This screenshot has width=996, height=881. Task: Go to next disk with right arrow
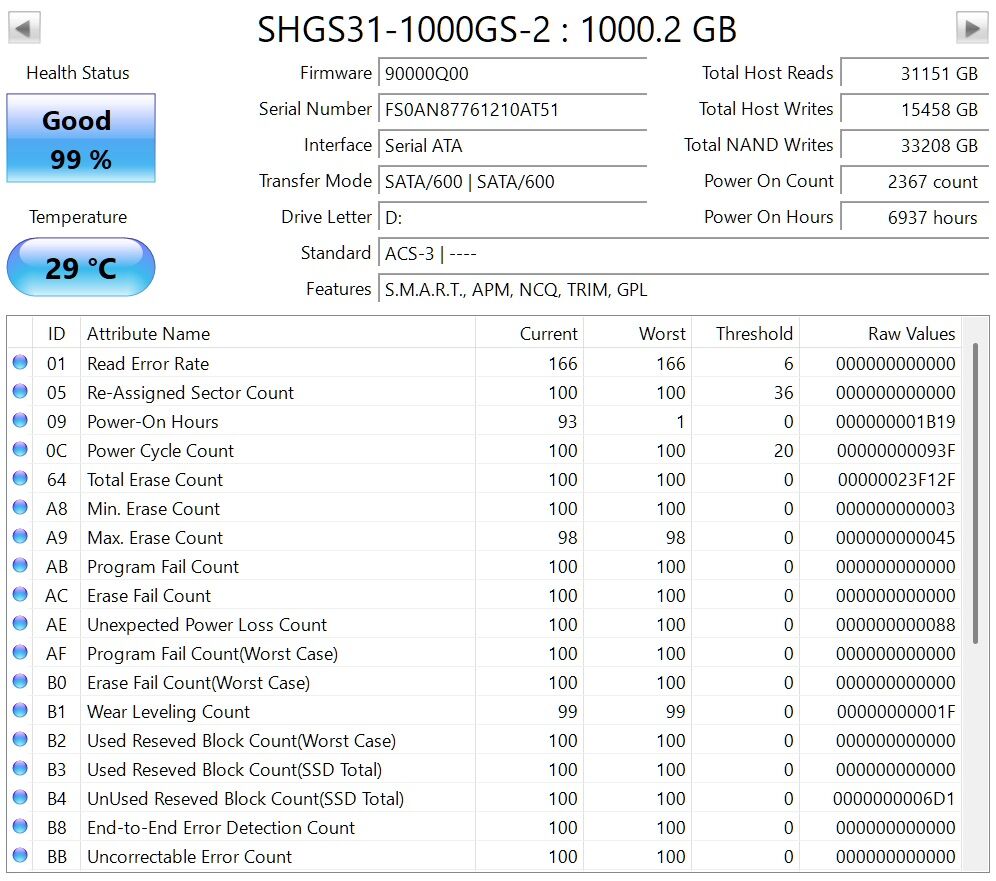point(971,27)
